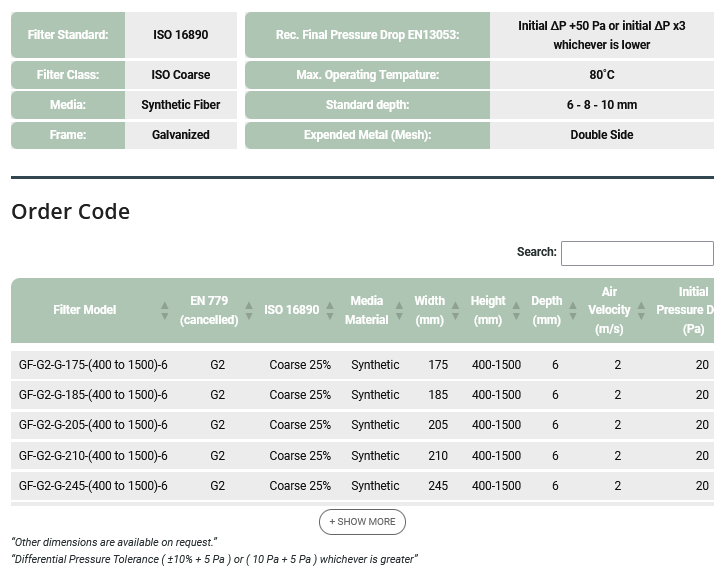
Task: Click the GF-G2-G-205-(400 to 1500)-6 entry
Action: click(x=93, y=425)
